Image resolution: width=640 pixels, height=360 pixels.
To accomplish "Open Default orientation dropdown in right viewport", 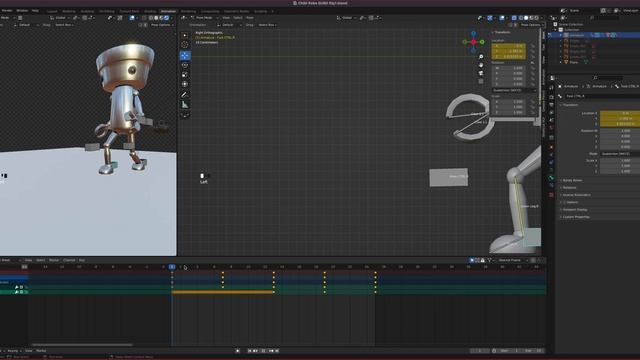I will tap(229, 25).
